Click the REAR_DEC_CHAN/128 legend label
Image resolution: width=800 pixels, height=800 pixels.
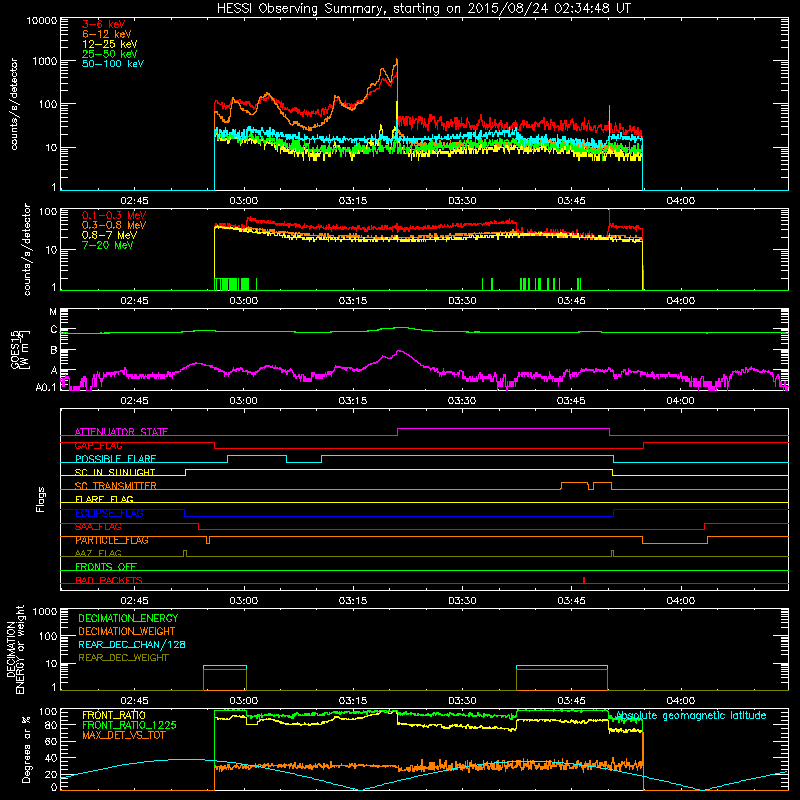coord(132,644)
